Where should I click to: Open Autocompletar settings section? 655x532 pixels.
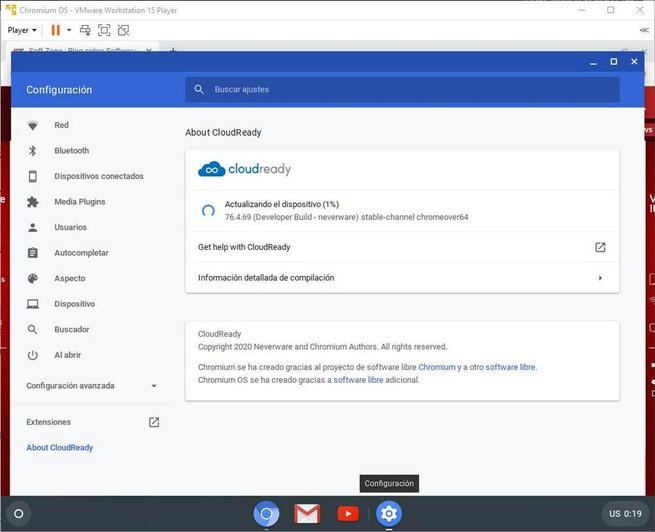(81, 253)
